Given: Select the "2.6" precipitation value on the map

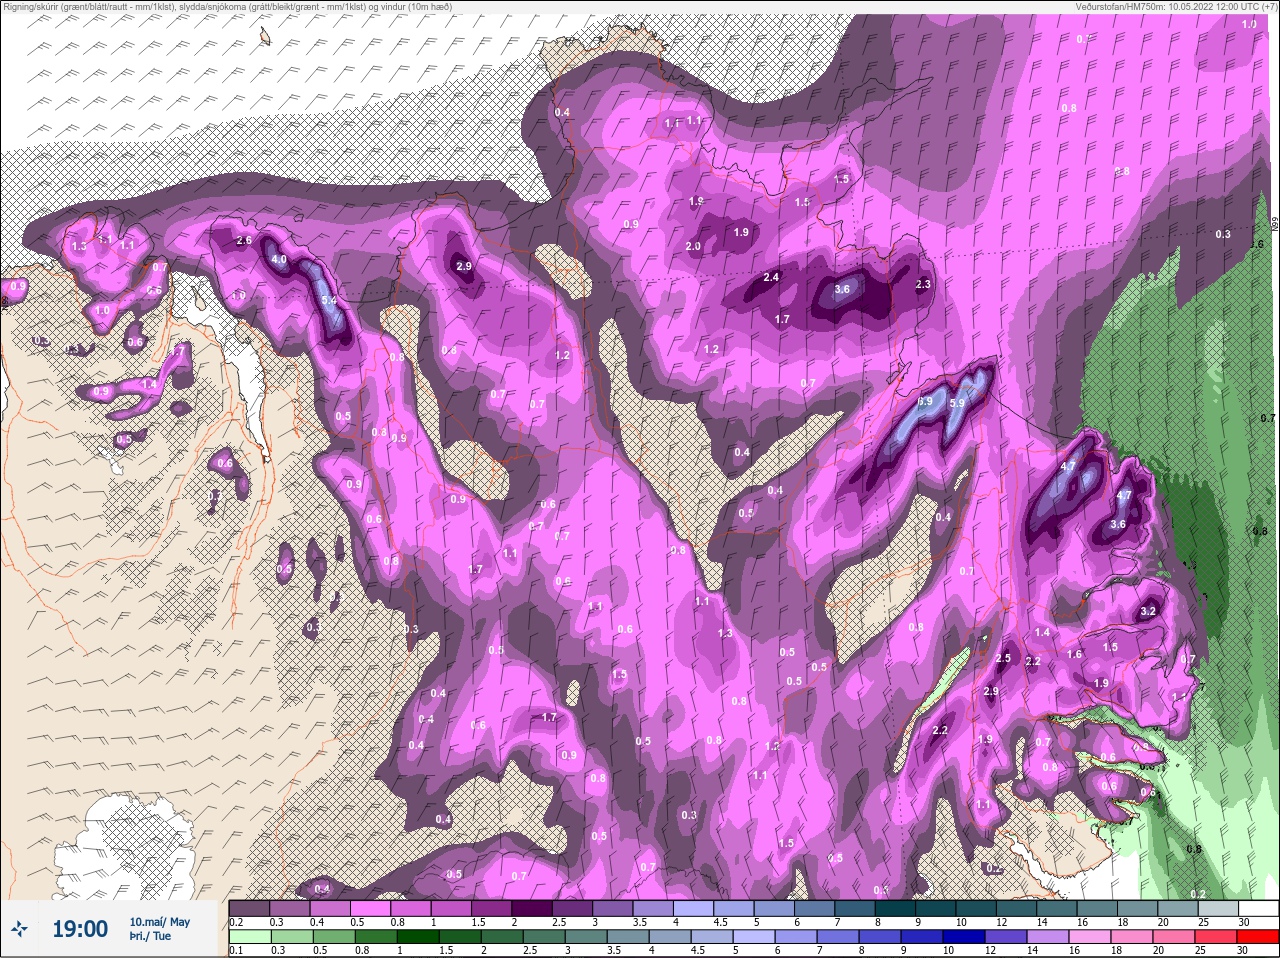Looking at the screenshot, I should pos(244,240).
